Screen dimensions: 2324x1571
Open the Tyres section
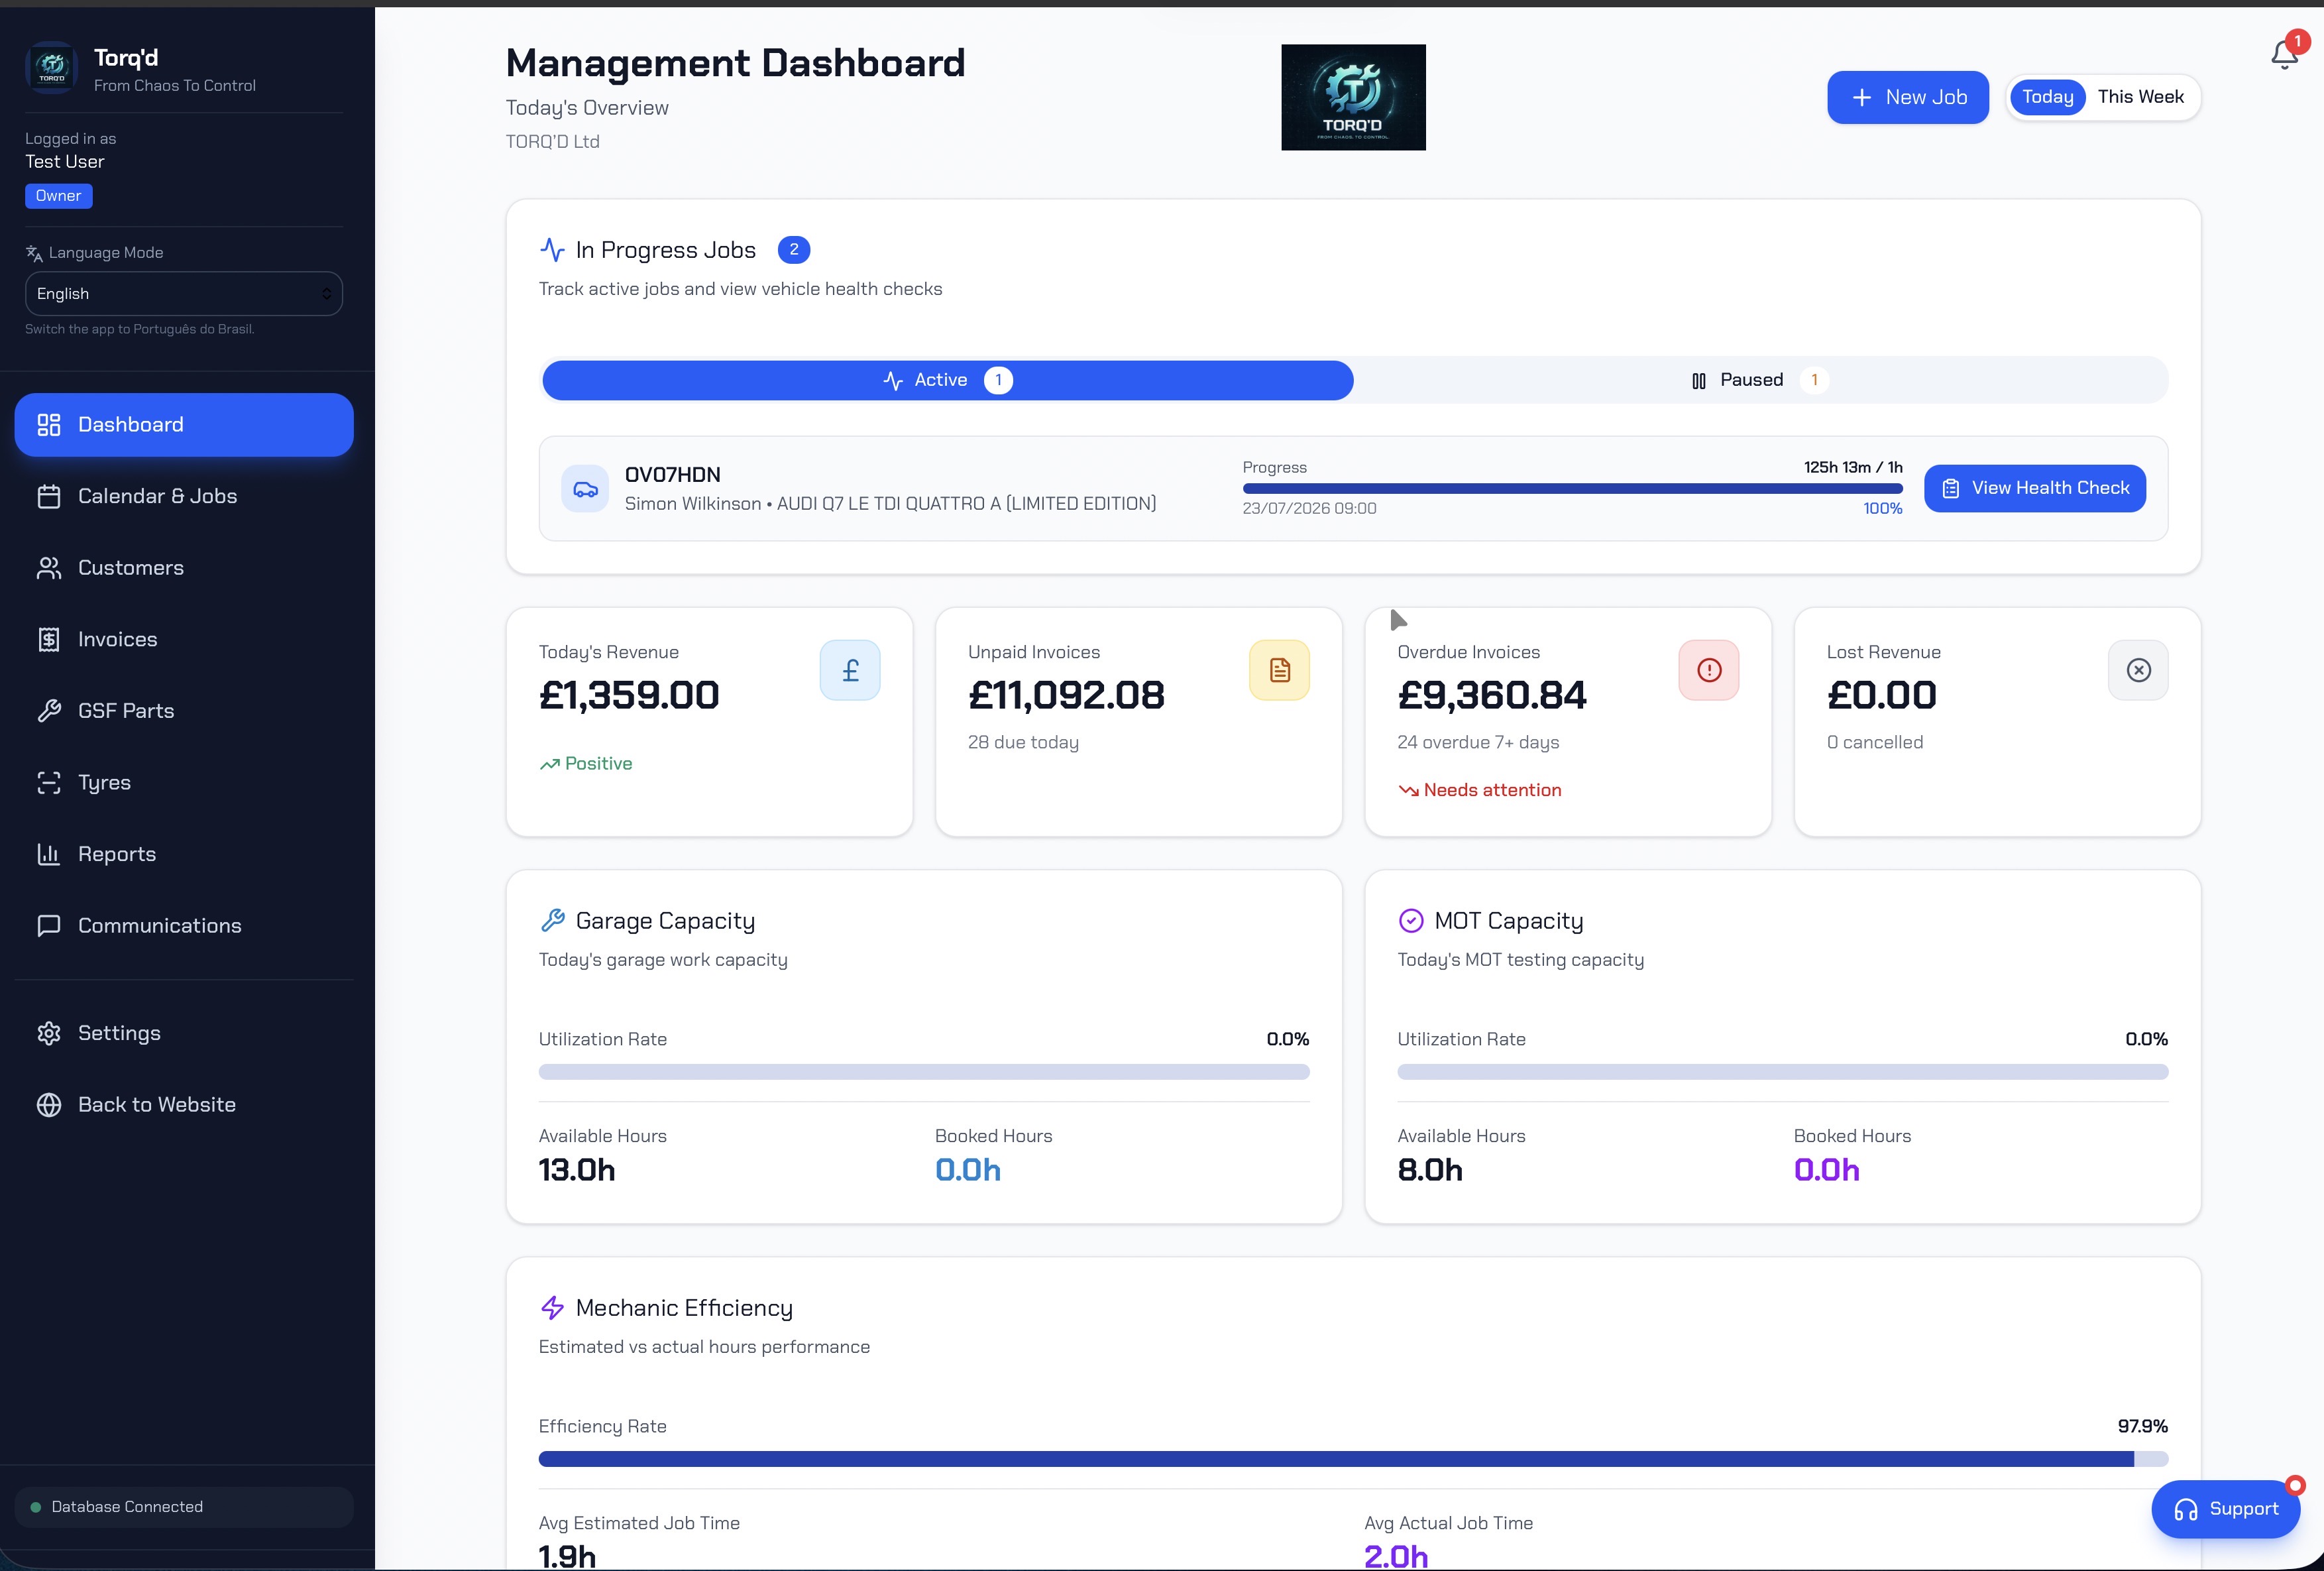tap(184, 783)
